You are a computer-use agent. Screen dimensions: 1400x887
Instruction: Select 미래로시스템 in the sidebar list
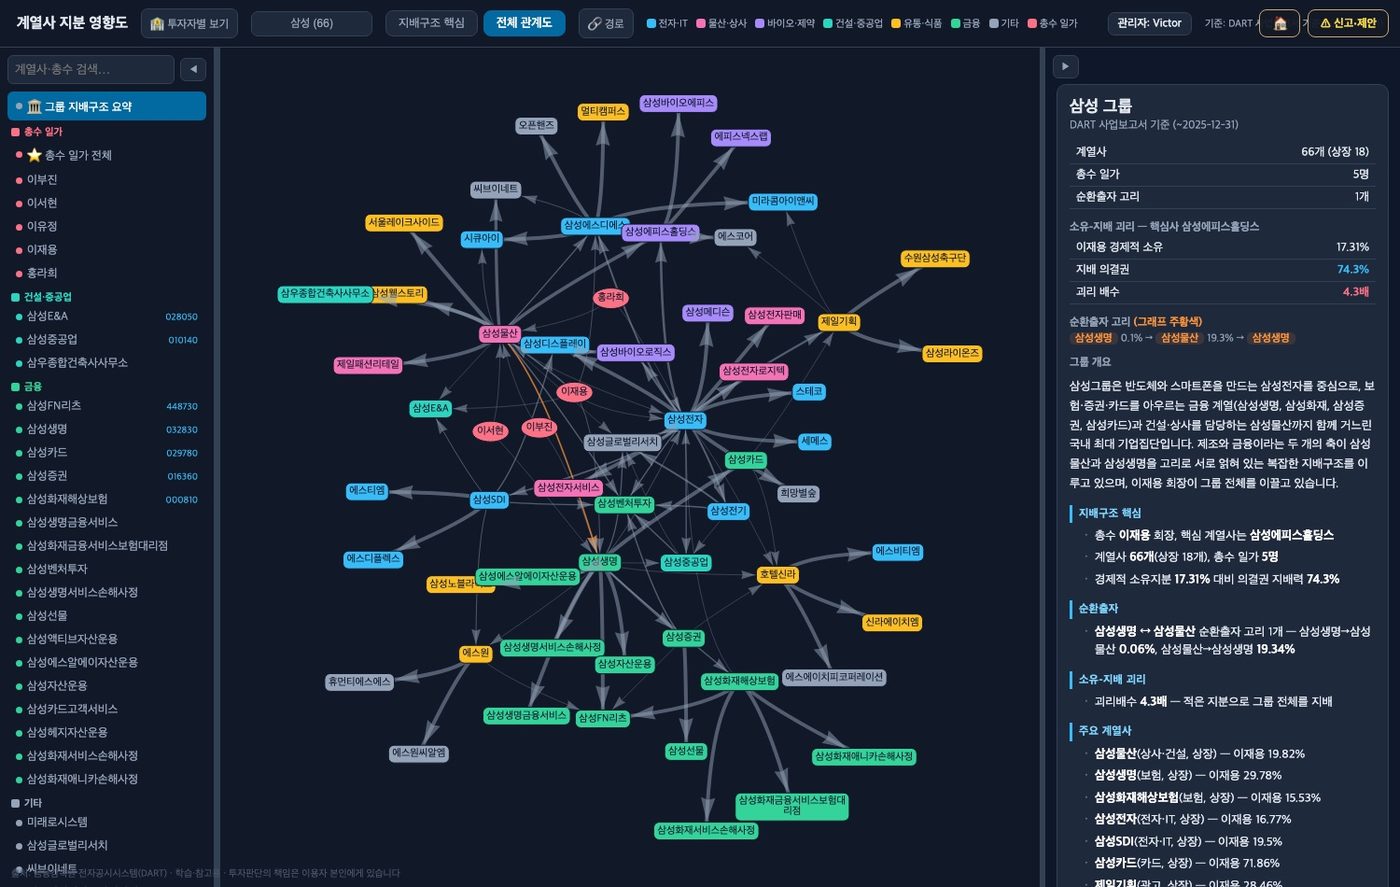coord(107,822)
